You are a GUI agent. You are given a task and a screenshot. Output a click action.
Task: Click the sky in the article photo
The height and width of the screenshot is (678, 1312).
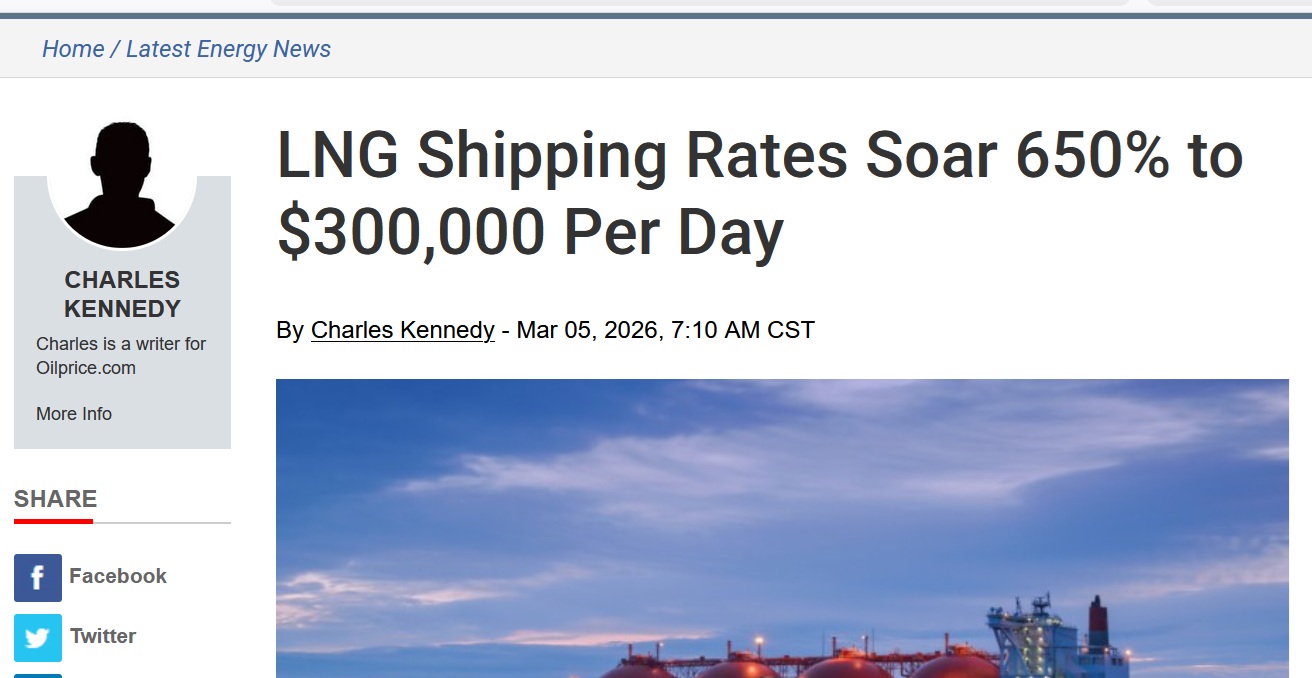[700, 470]
